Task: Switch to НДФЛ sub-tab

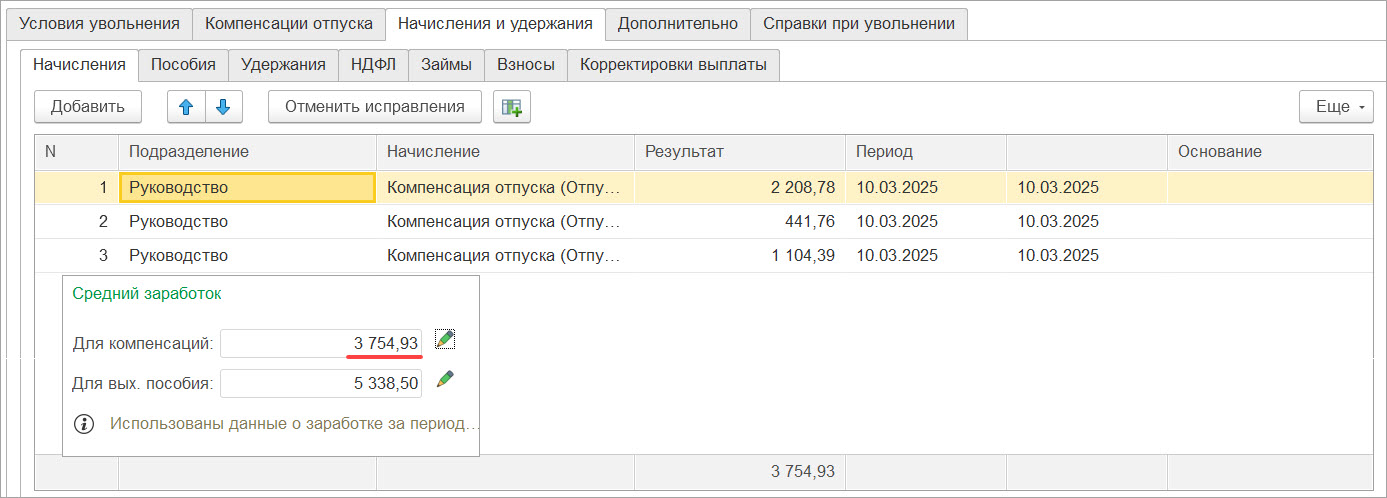Action: (x=373, y=65)
